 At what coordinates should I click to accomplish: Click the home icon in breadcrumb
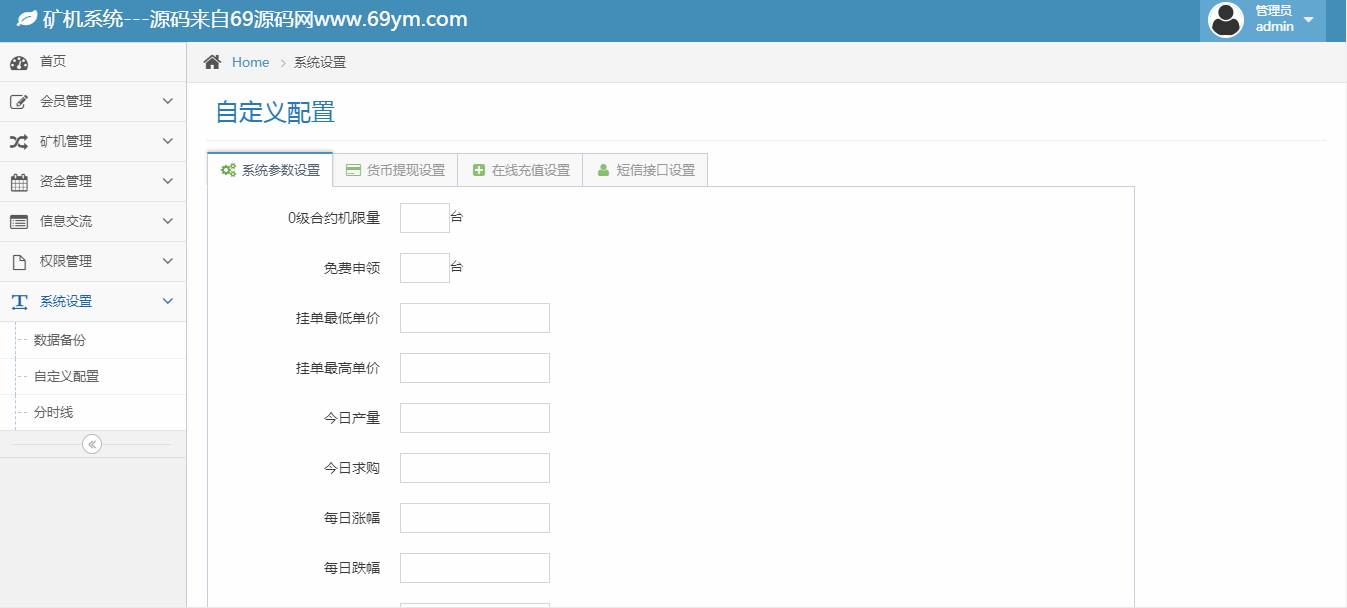coord(212,62)
